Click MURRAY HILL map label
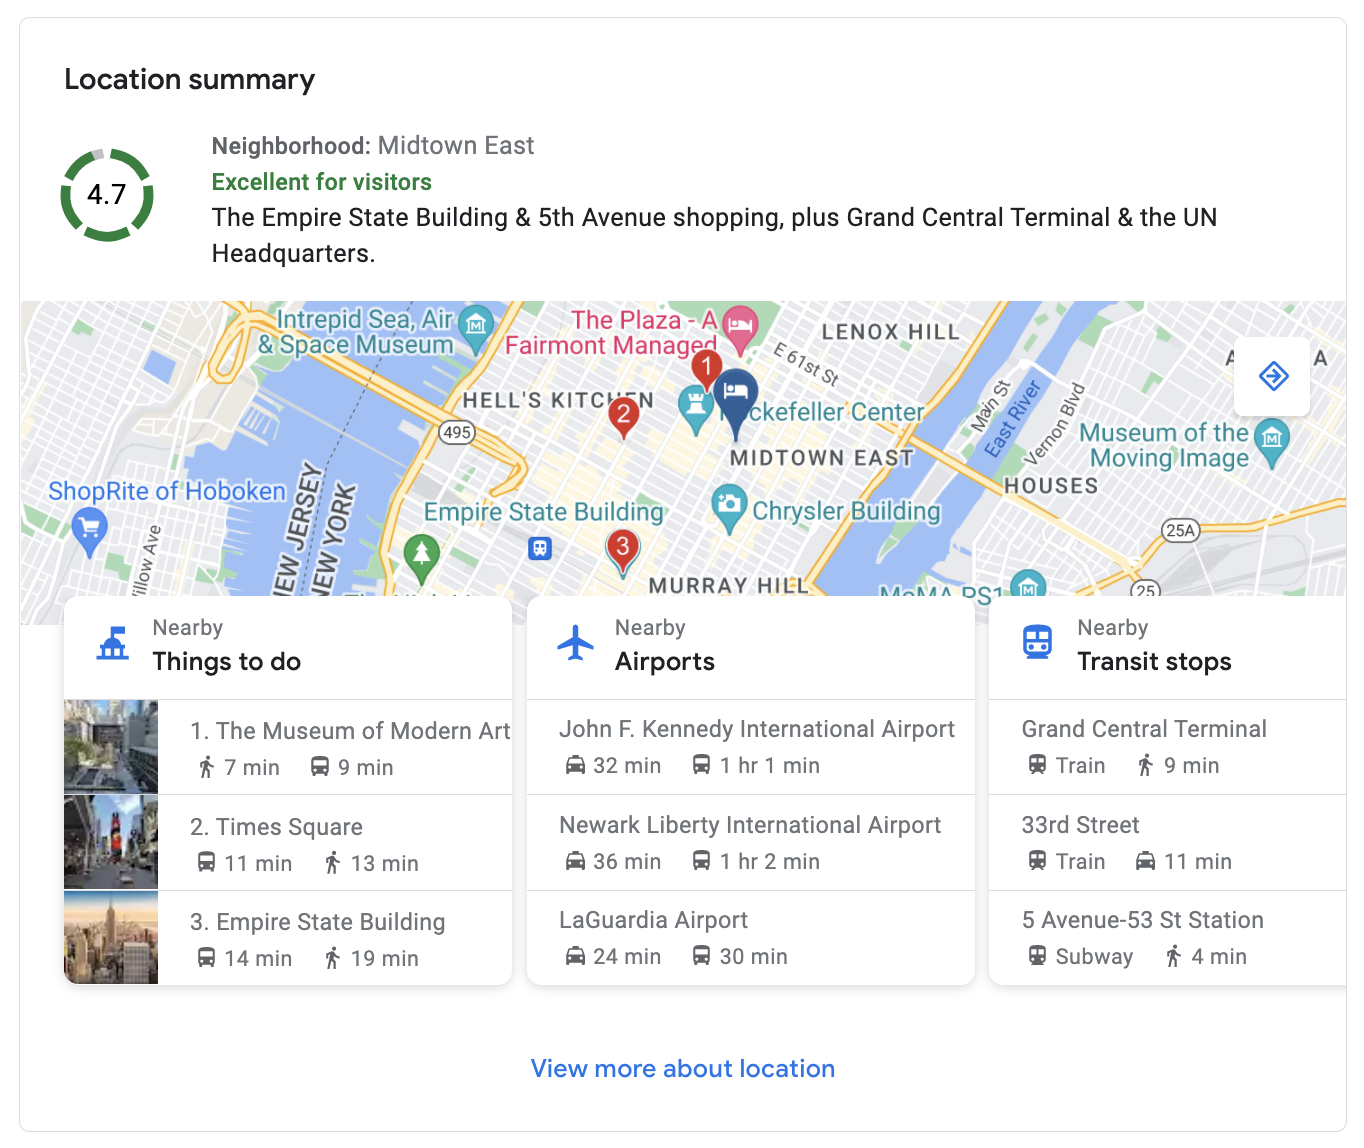The width and height of the screenshot is (1364, 1148). [728, 585]
